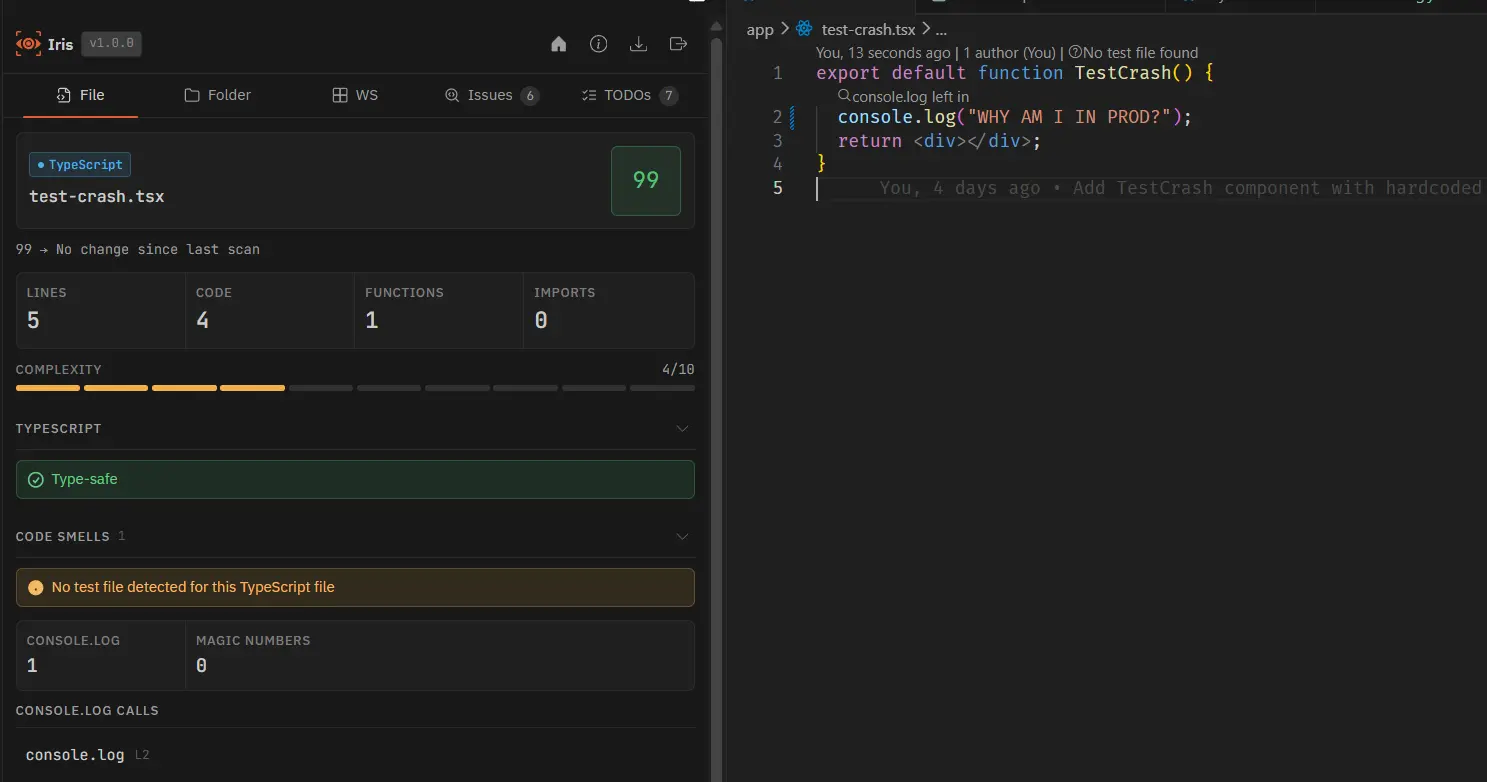Click the score 99 box
The height and width of the screenshot is (782, 1487).
point(646,181)
